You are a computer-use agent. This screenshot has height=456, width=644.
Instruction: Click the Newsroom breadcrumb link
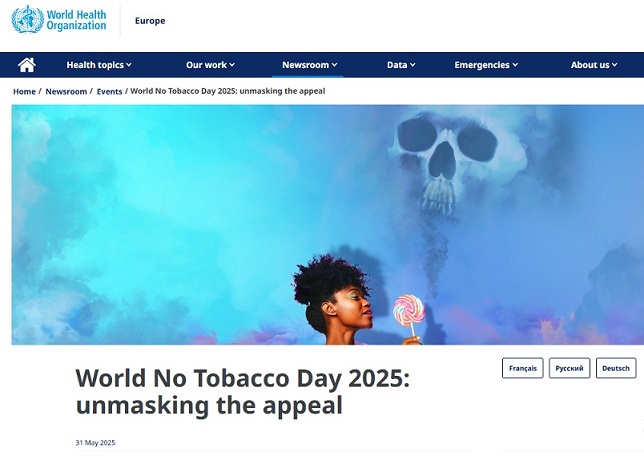click(65, 91)
